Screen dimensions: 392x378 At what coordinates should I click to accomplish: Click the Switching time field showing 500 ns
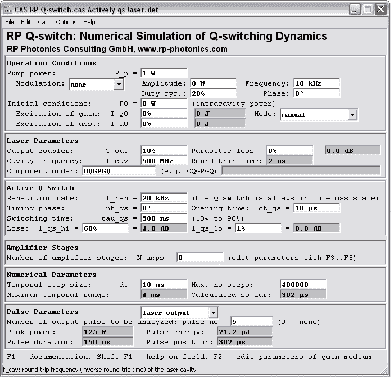pyautogui.click(x=164, y=219)
